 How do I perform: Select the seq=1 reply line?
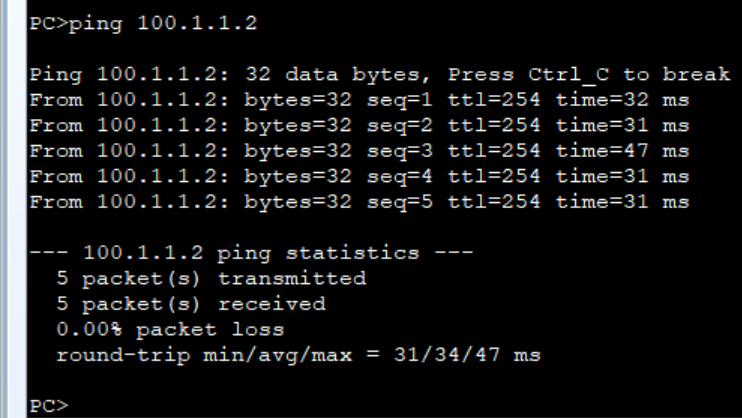359,100
